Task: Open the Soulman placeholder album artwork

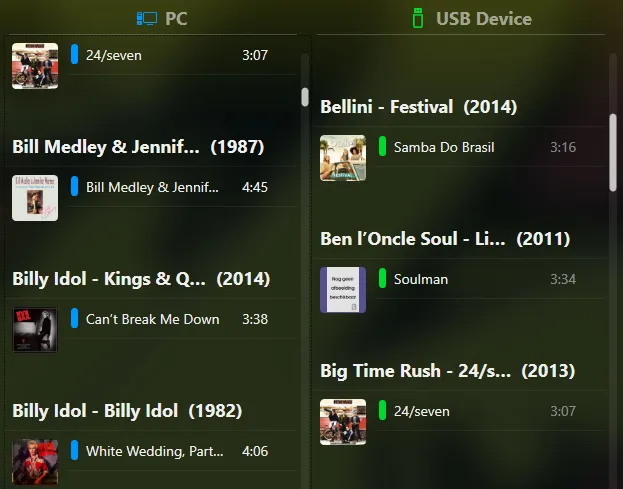Action: point(343,290)
